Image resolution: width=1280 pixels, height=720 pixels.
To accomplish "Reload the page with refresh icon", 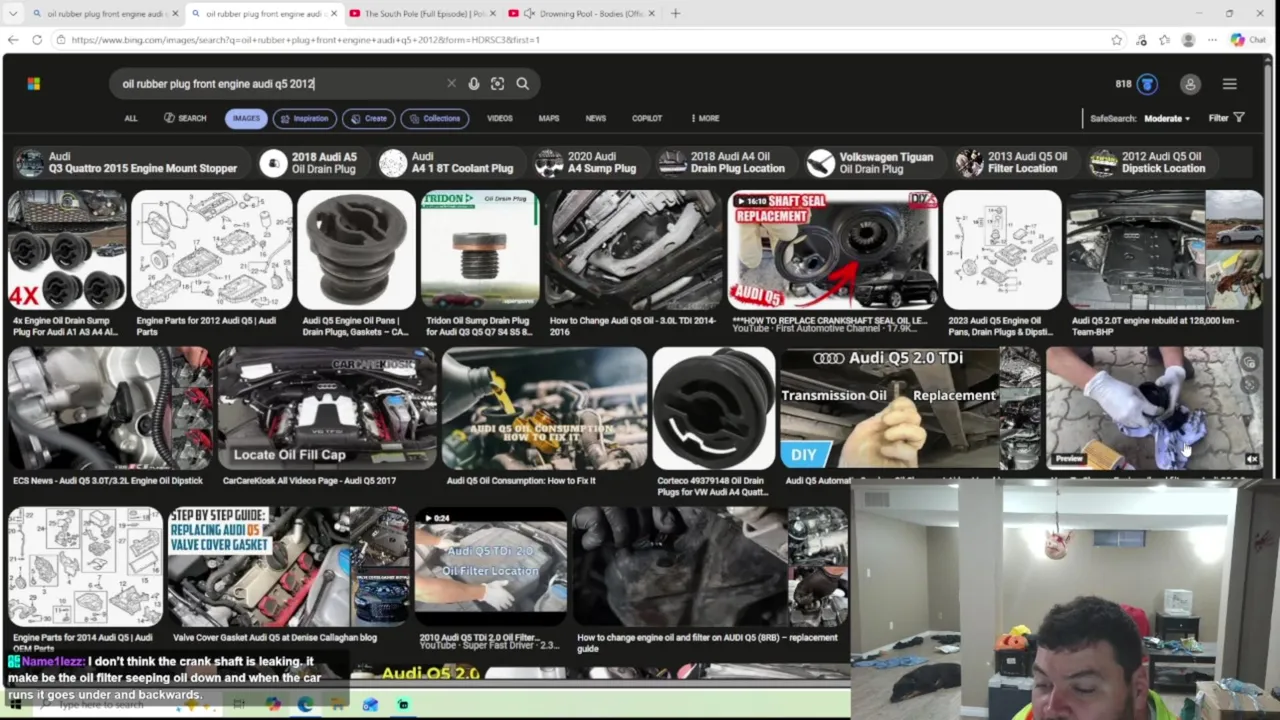I will pos(37,40).
